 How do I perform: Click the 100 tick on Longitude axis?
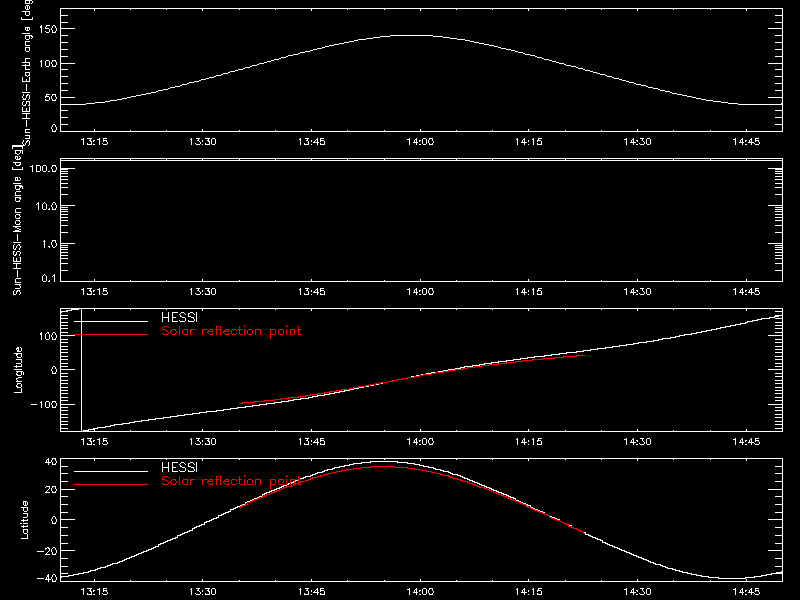click(48, 336)
